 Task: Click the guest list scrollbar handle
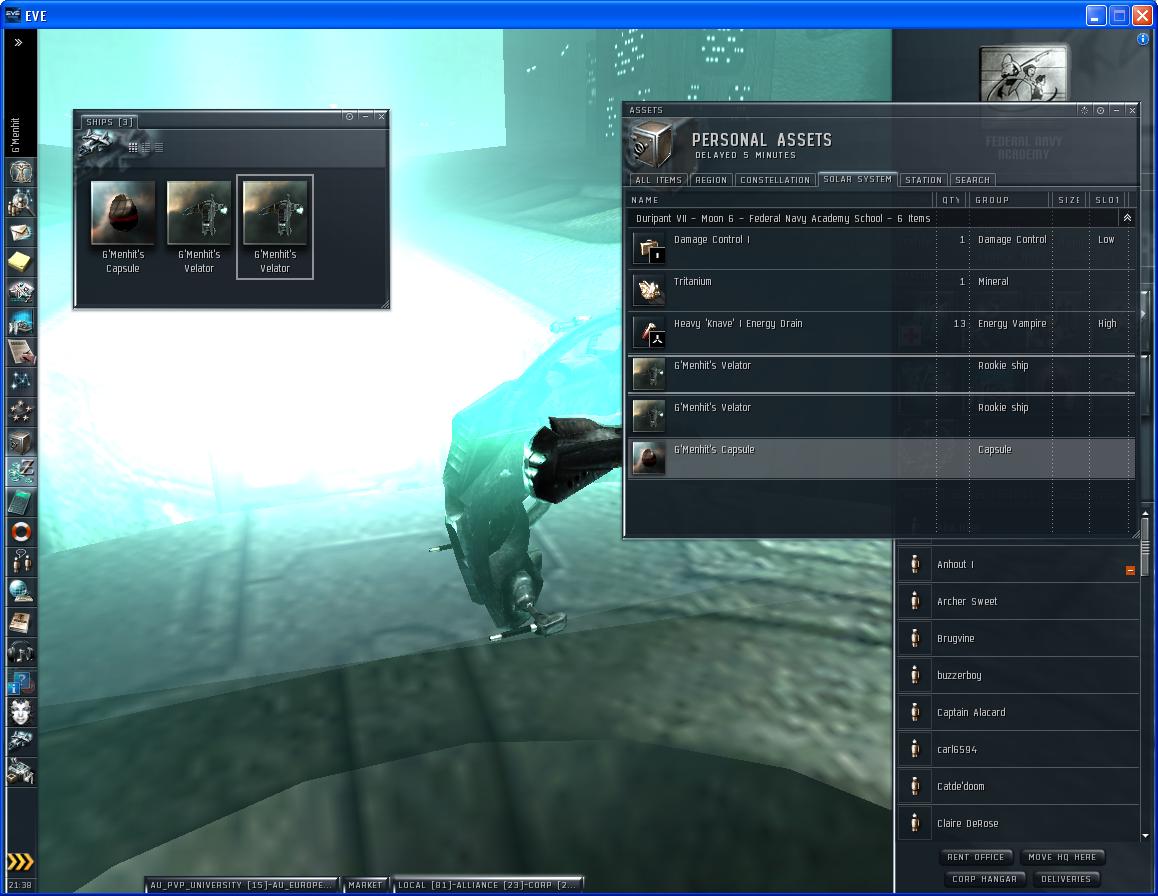pyautogui.click(x=1145, y=547)
